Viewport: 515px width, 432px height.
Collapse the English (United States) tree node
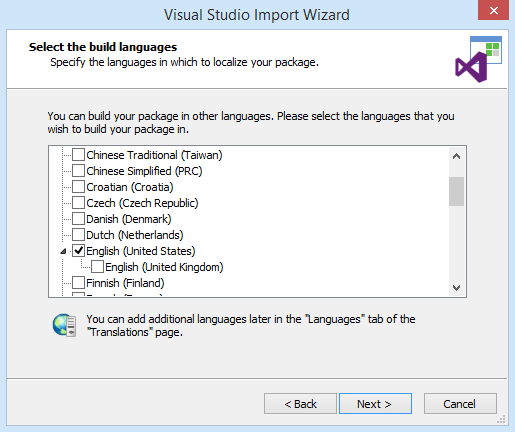[x=63, y=251]
